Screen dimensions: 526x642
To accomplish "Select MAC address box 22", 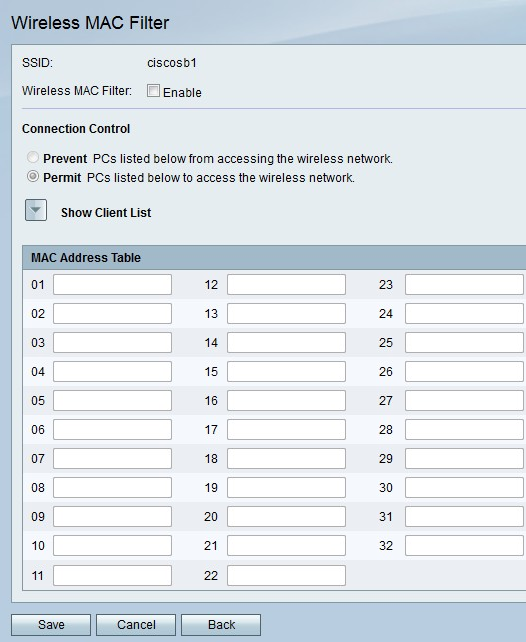I will pos(286,575).
